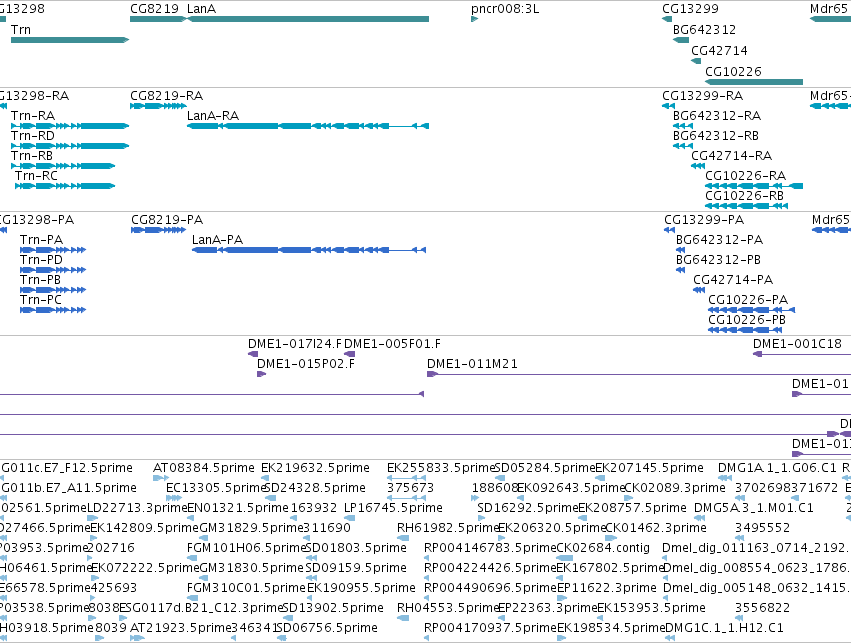The height and width of the screenshot is (643, 851).
Task: Click the Trn-RB transcript label
Action: [x=32, y=156]
